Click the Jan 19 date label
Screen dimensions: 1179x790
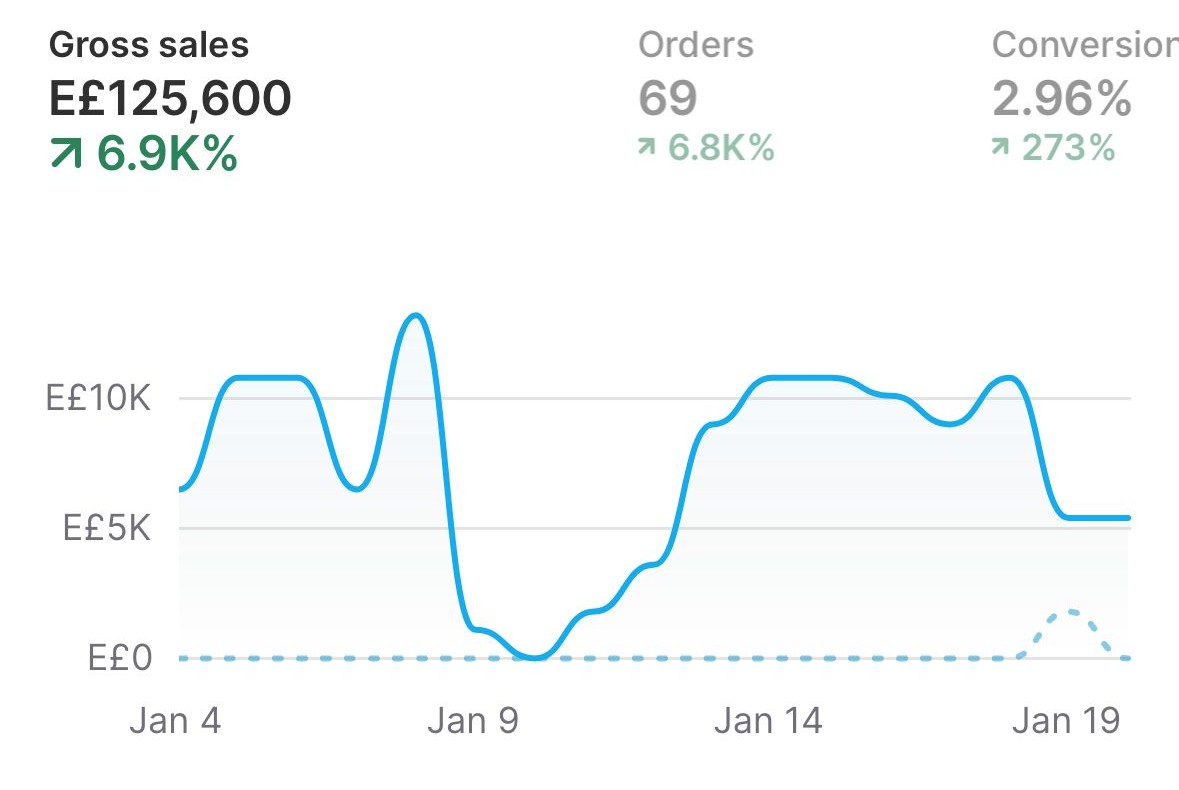click(x=1066, y=720)
